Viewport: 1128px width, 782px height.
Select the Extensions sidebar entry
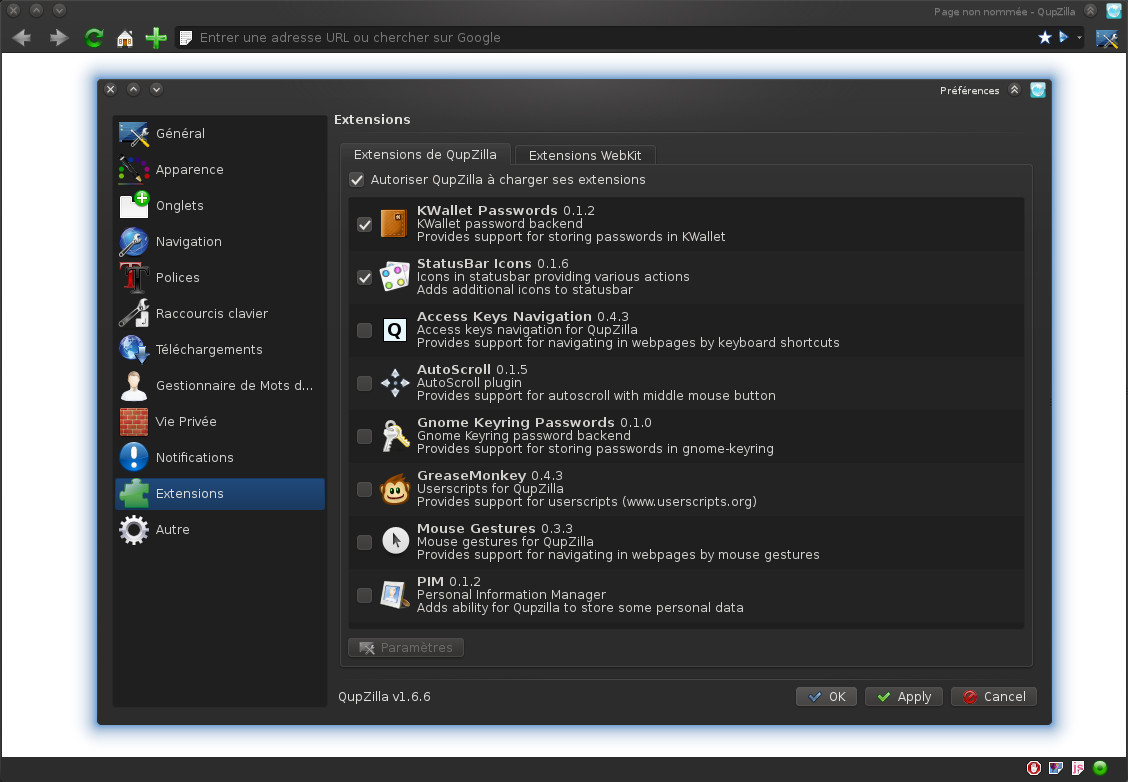(220, 494)
